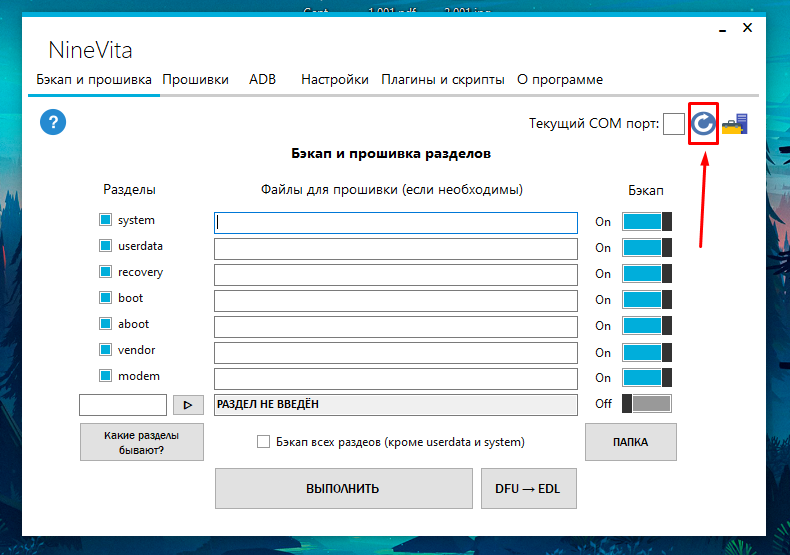Click the current COM port box
The width and height of the screenshot is (790, 555).
coord(674,124)
